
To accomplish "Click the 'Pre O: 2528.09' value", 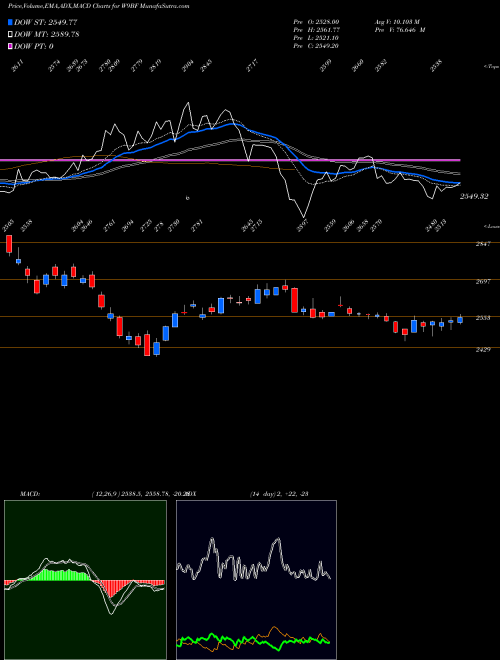I will coord(316,21).
